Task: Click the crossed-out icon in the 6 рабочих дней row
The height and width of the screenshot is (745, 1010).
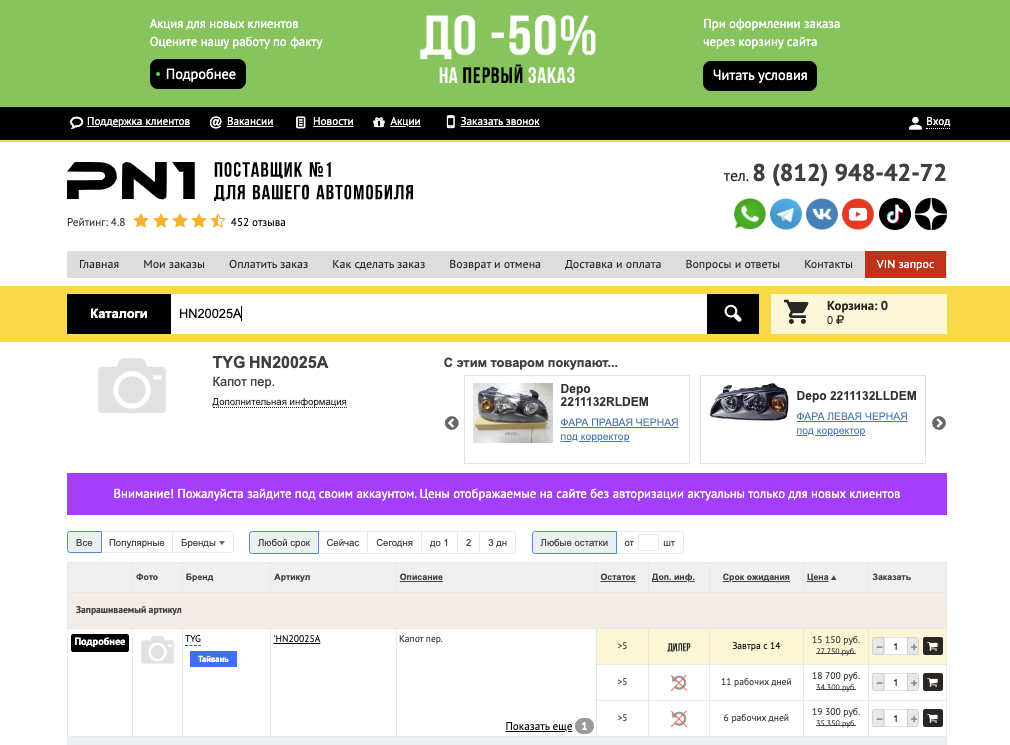Action: (x=679, y=719)
